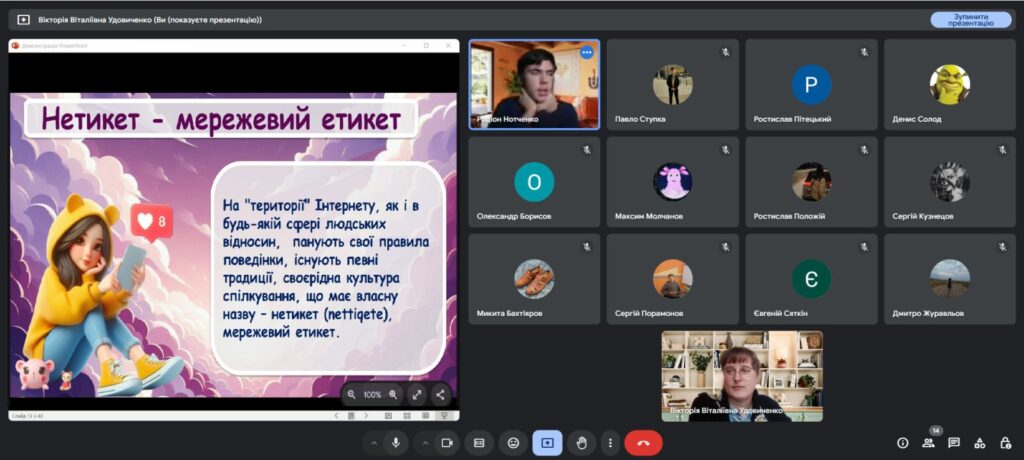The height and width of the screenshot is (460, 1024).
Task: Expand the presentation to full screen
Action: [417, 394]
